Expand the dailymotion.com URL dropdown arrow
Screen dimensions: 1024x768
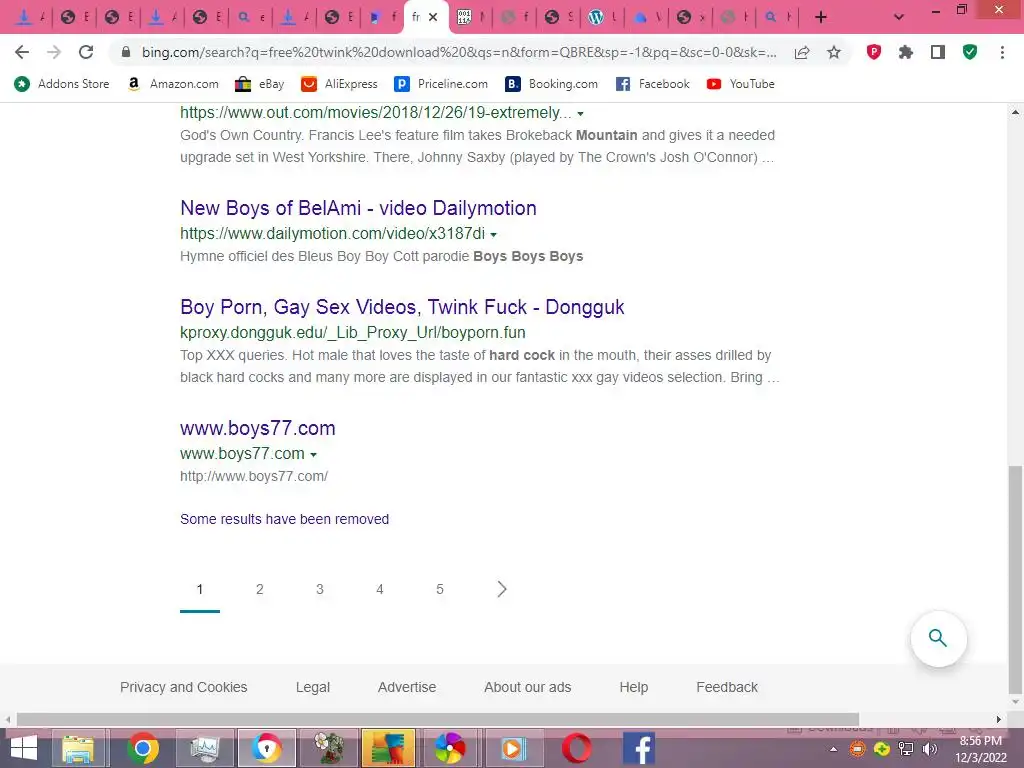pyautogui.click(x=493, y=234)
